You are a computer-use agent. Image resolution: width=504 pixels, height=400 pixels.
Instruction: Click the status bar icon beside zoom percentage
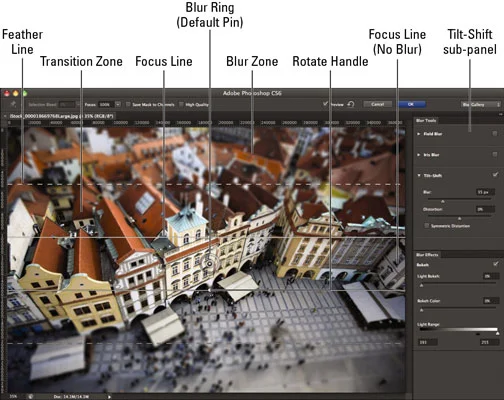tap(31, 397)
